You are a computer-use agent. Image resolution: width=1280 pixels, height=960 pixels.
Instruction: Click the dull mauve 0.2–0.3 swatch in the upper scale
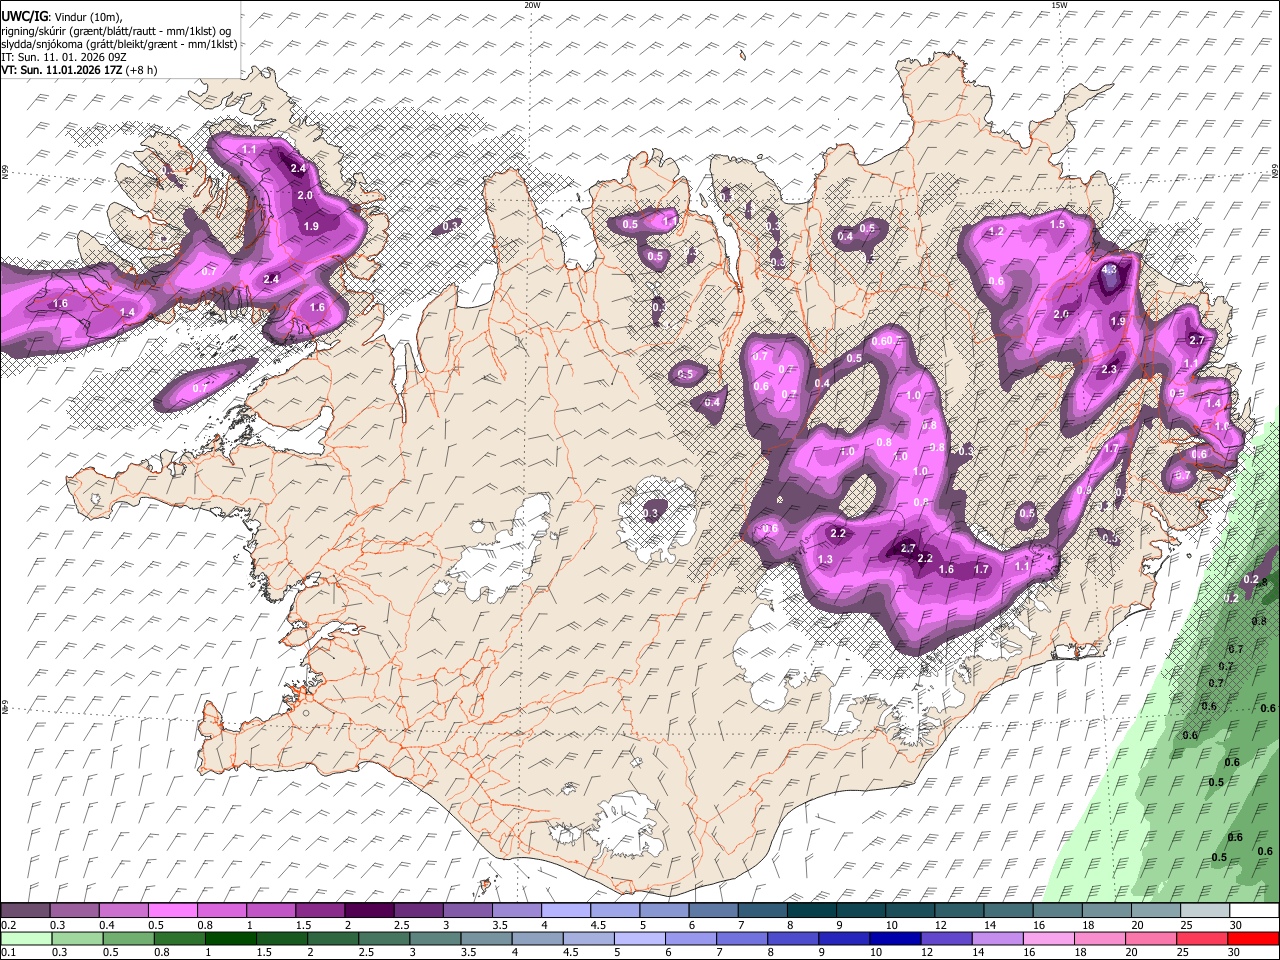point(25,911)
